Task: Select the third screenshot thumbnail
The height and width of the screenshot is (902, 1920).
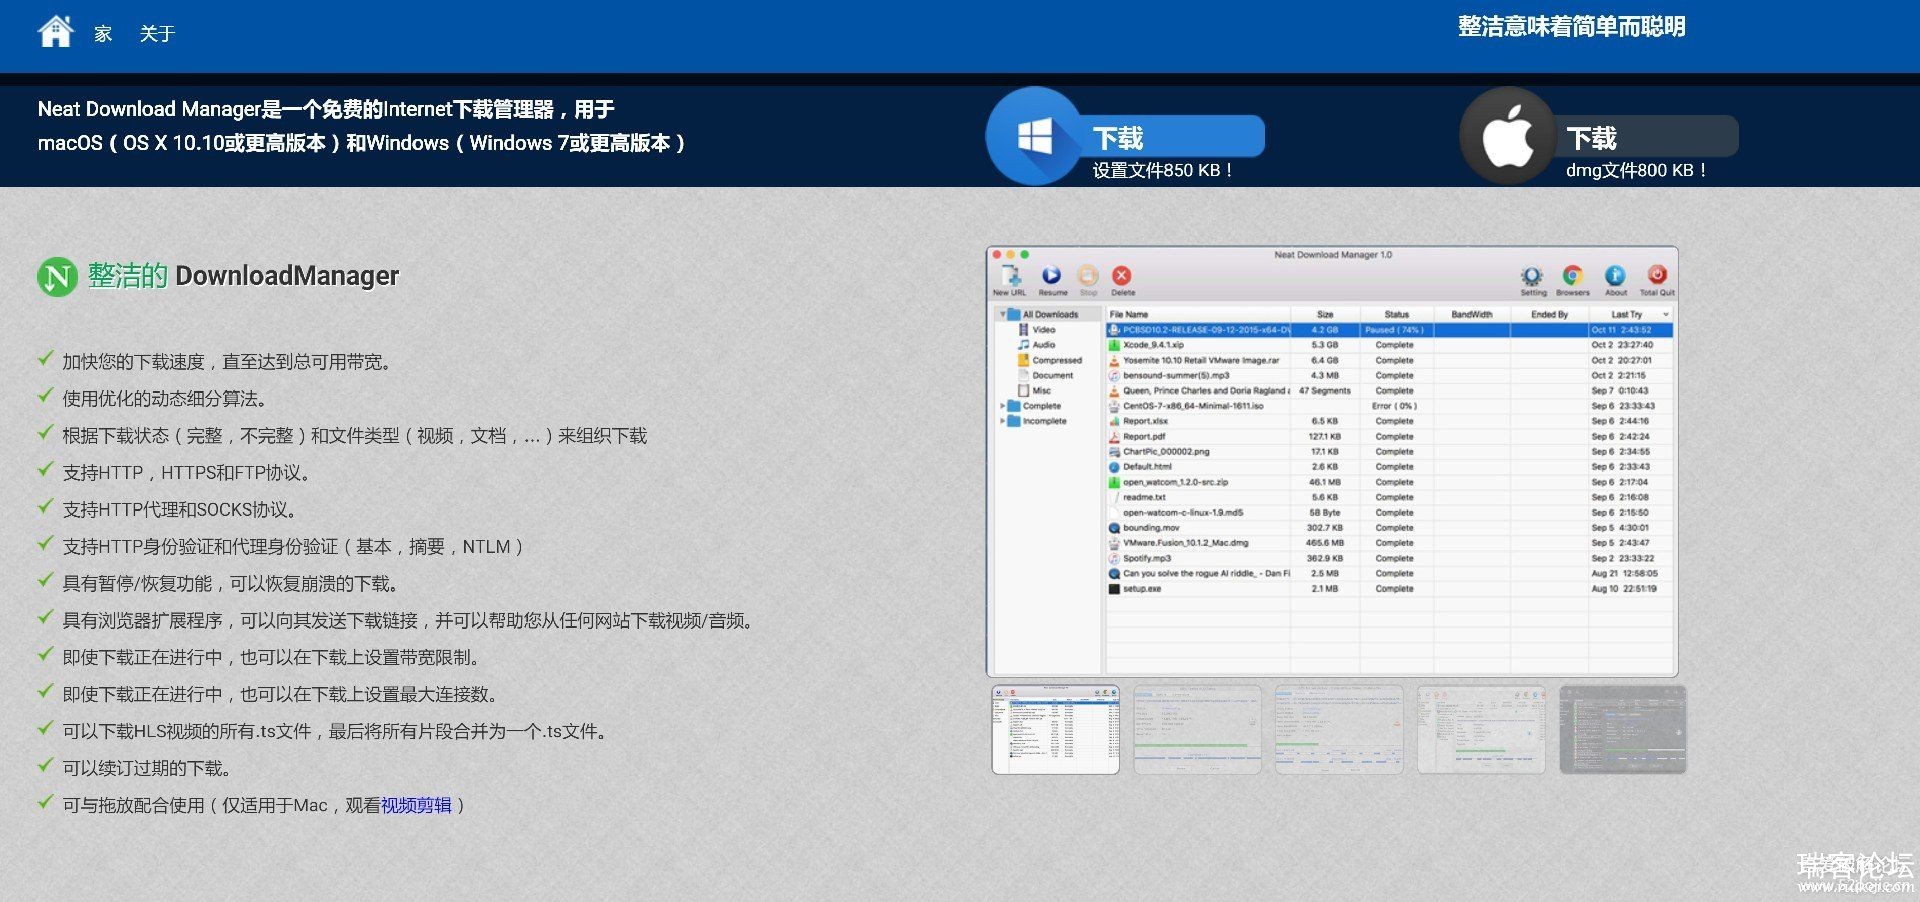Action: click(1339, 729)
